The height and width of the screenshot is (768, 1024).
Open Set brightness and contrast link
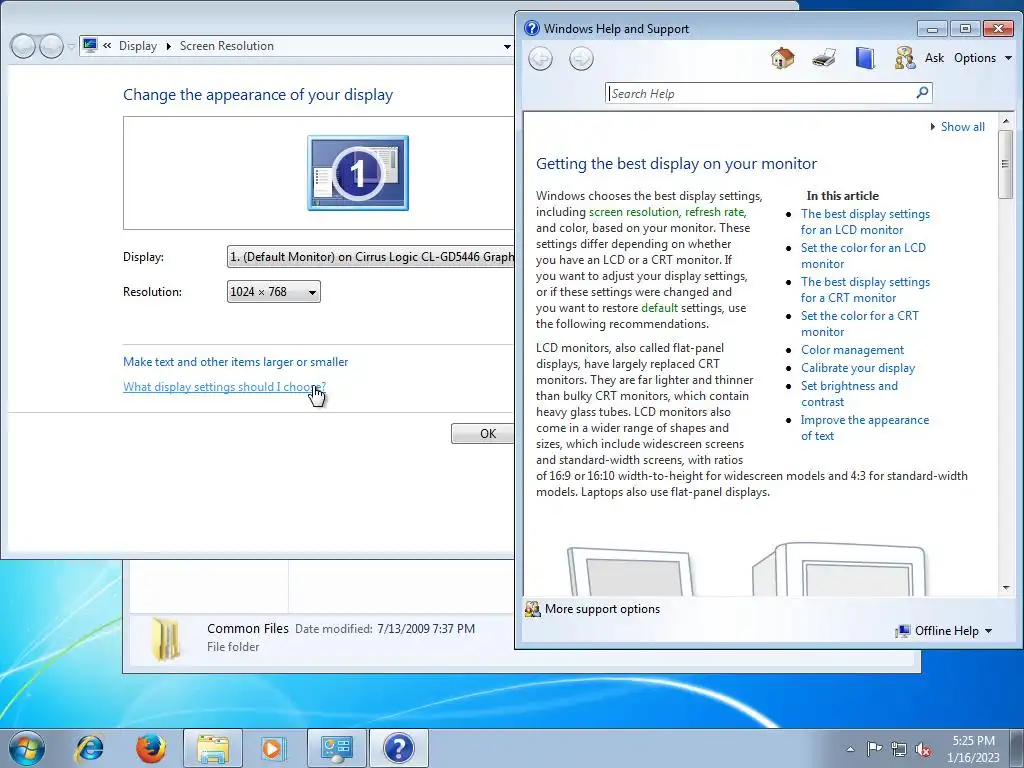(849, 394)
